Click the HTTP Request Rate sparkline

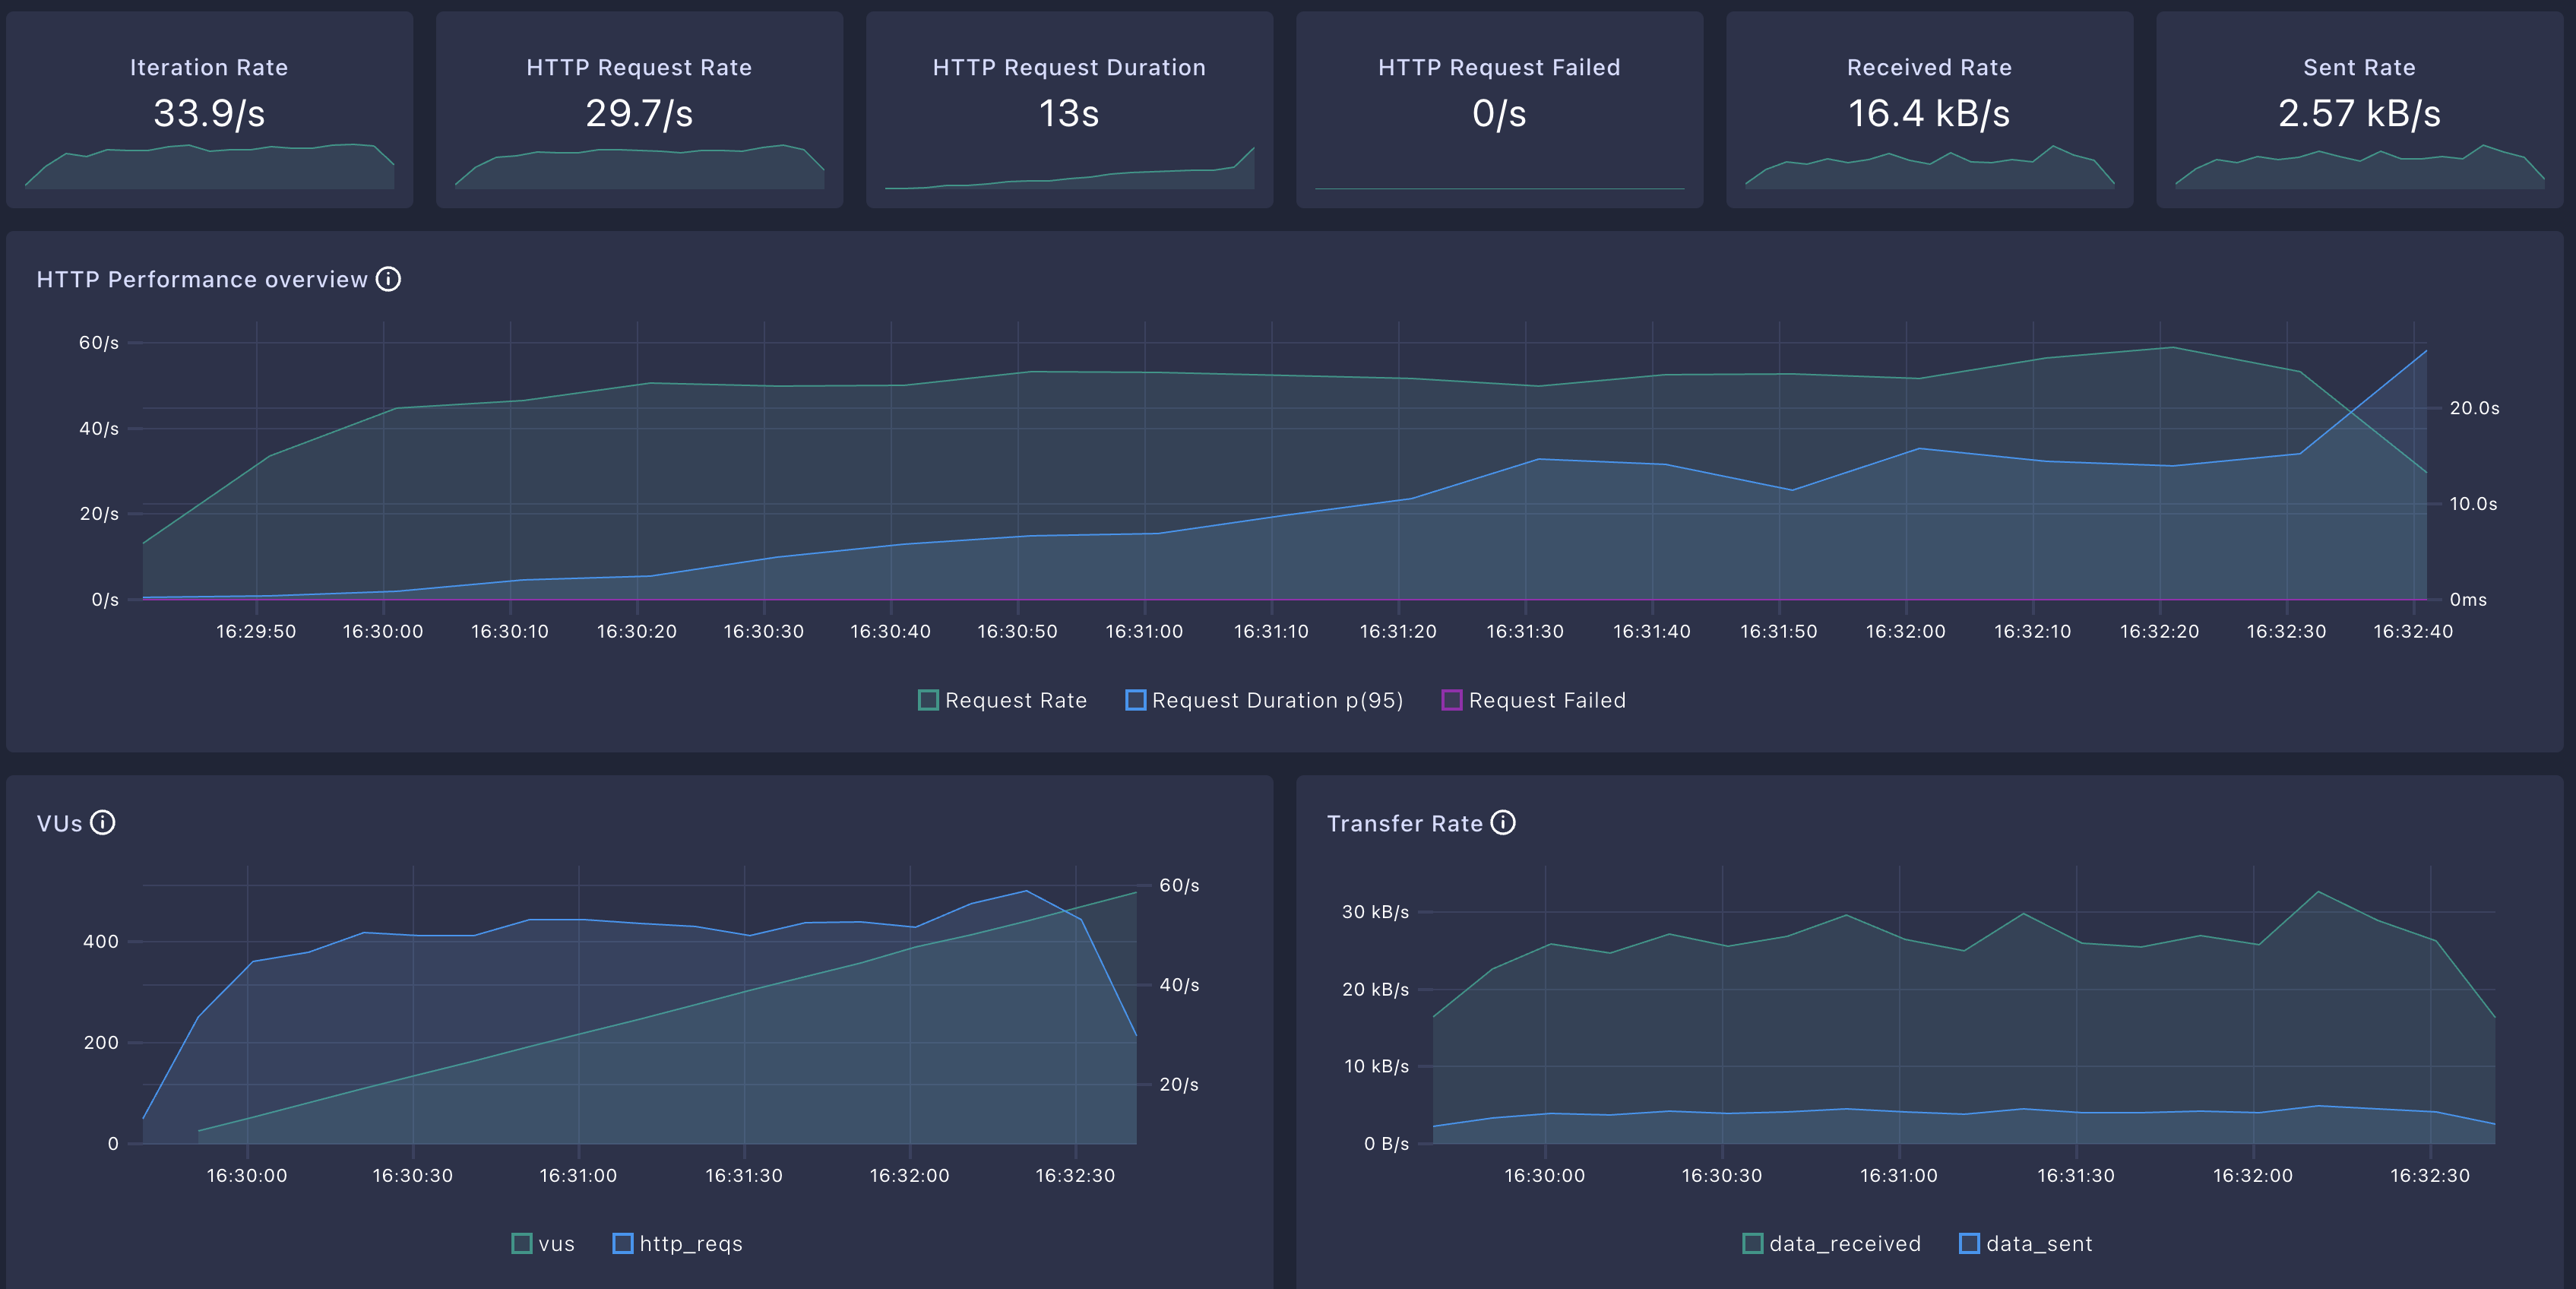[x=639, y=166]
